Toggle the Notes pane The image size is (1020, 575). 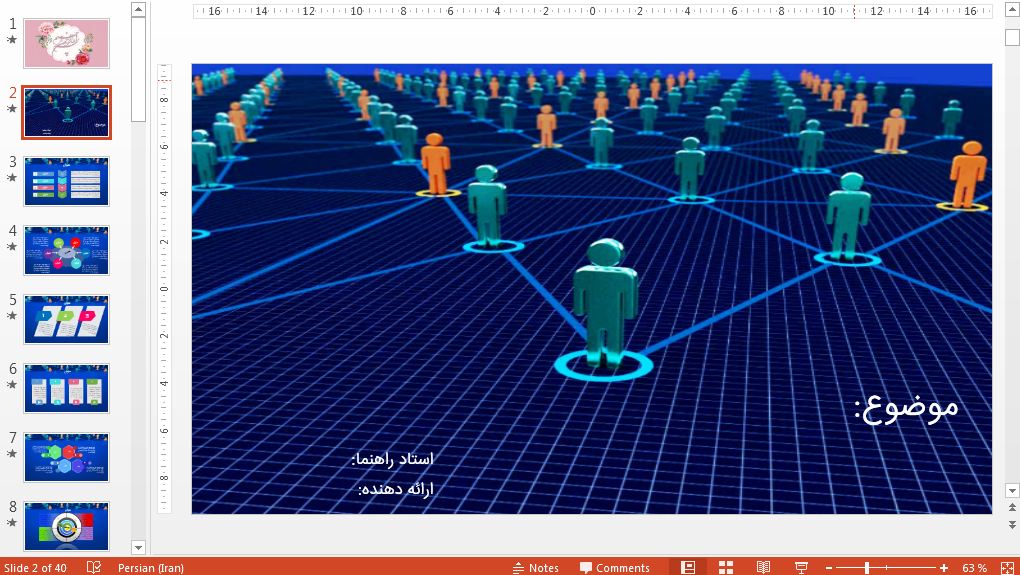[x=535, y=567]
